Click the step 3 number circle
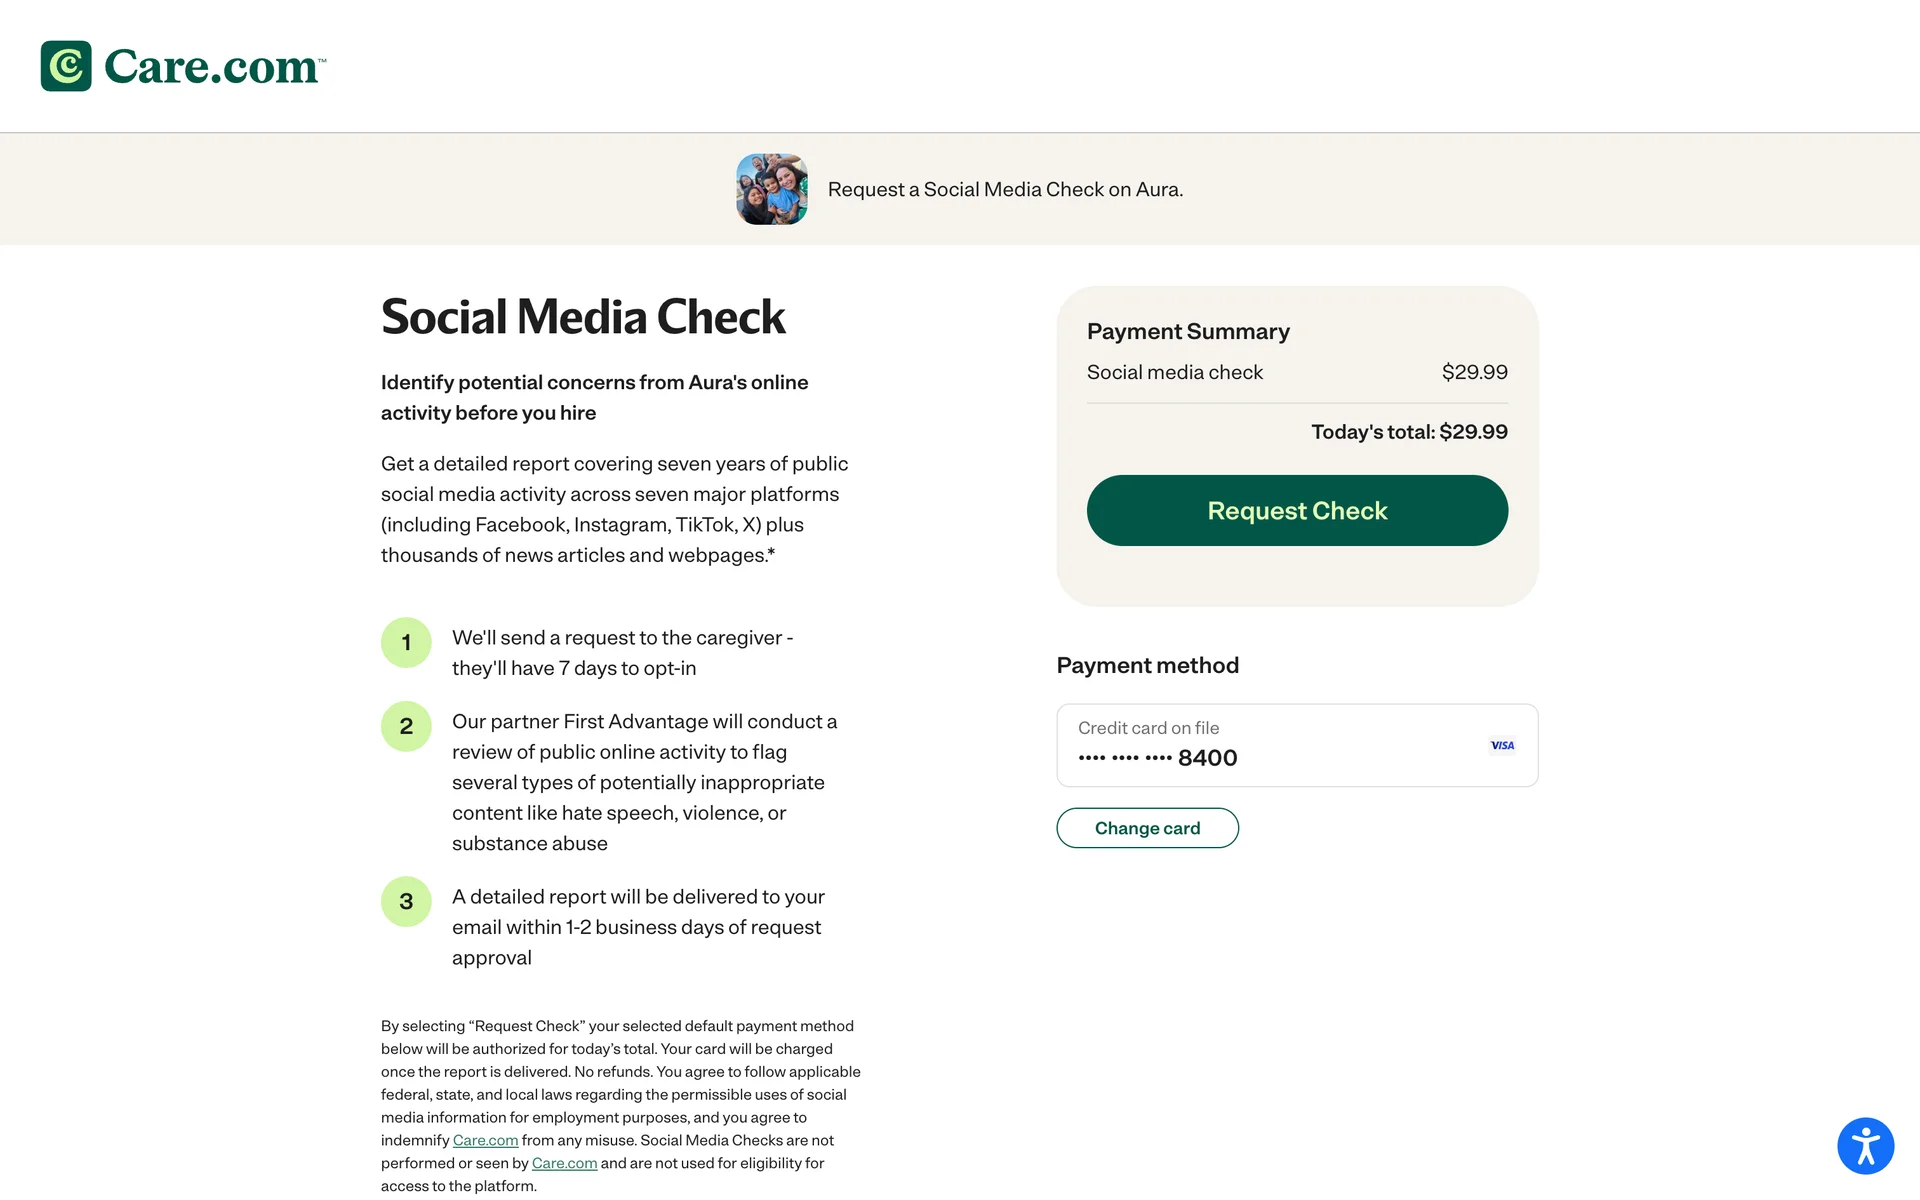The height and width of the screenshot is (1200, 1920). coord(406,901)
